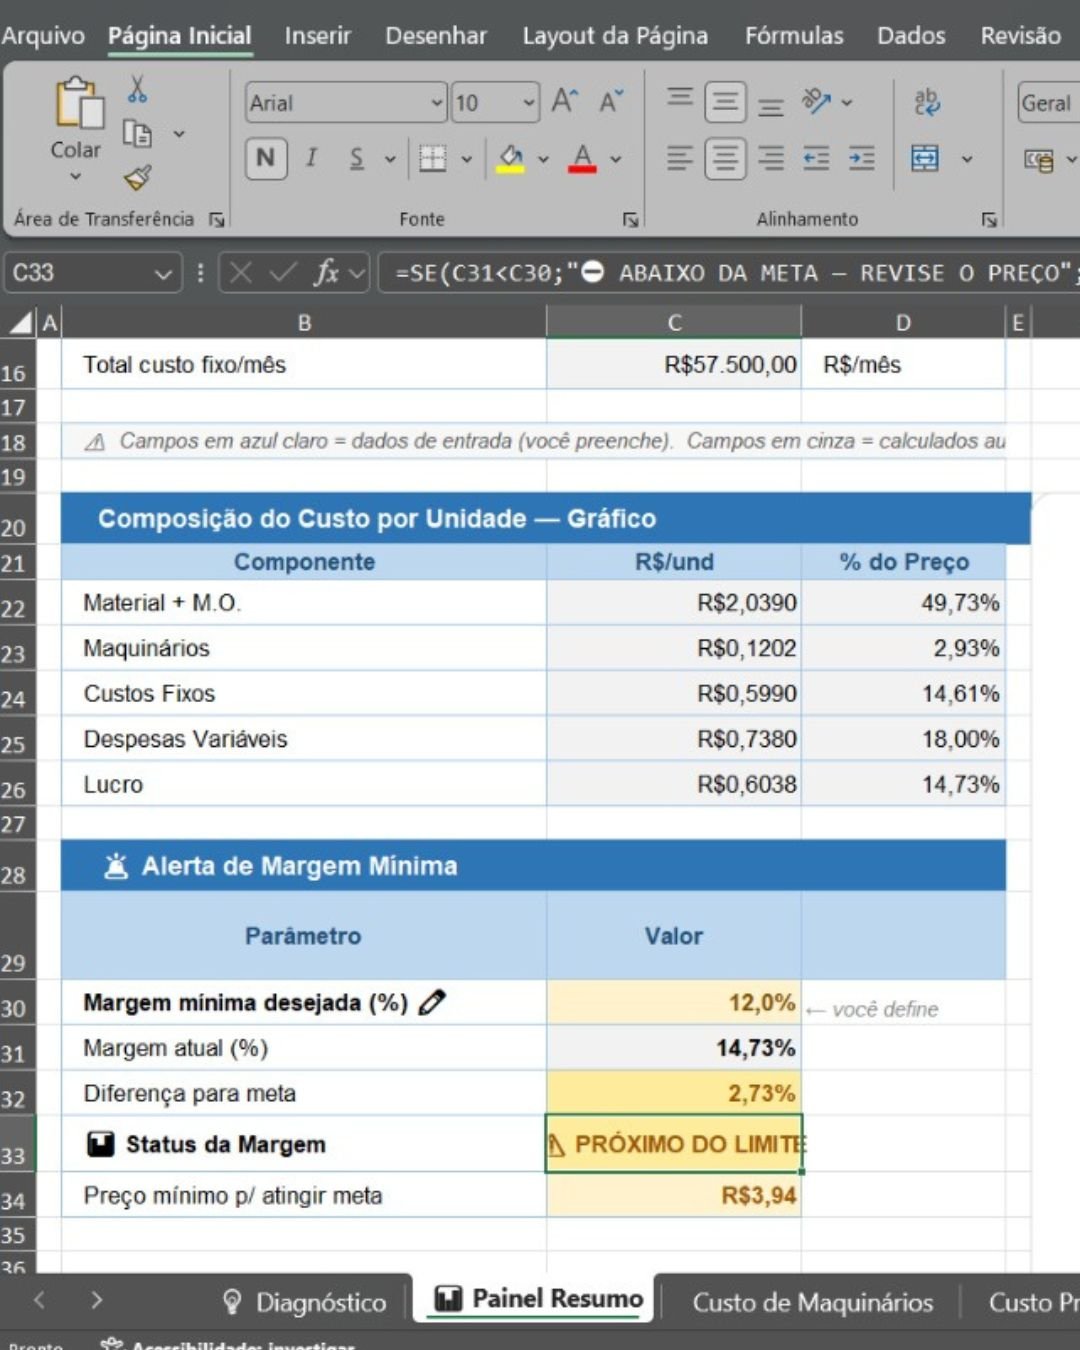Switch to Layout da Página tab
1080x1350 pixels.
point(615,36)
